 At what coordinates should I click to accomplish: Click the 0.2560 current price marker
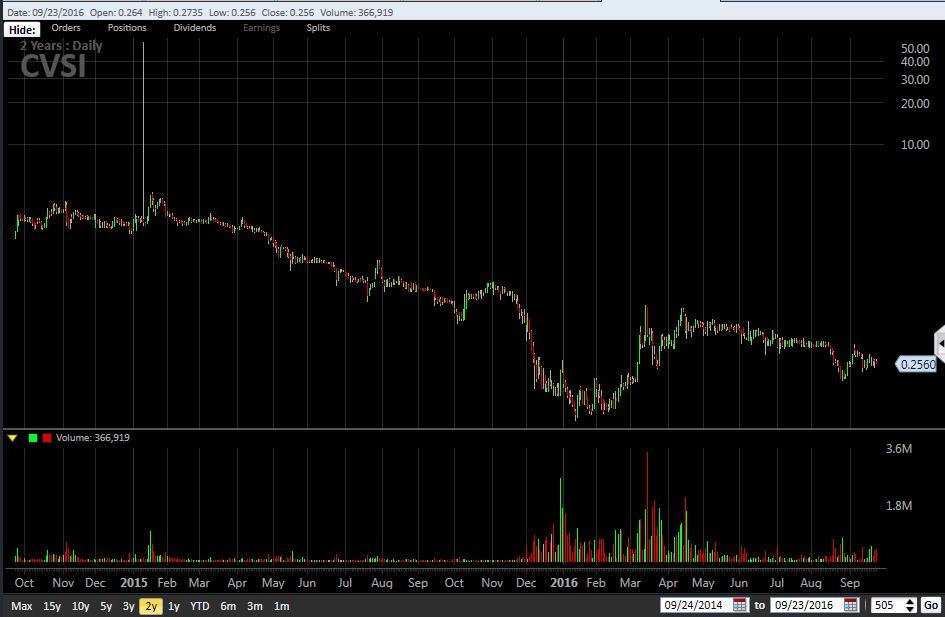coord(917,365)
